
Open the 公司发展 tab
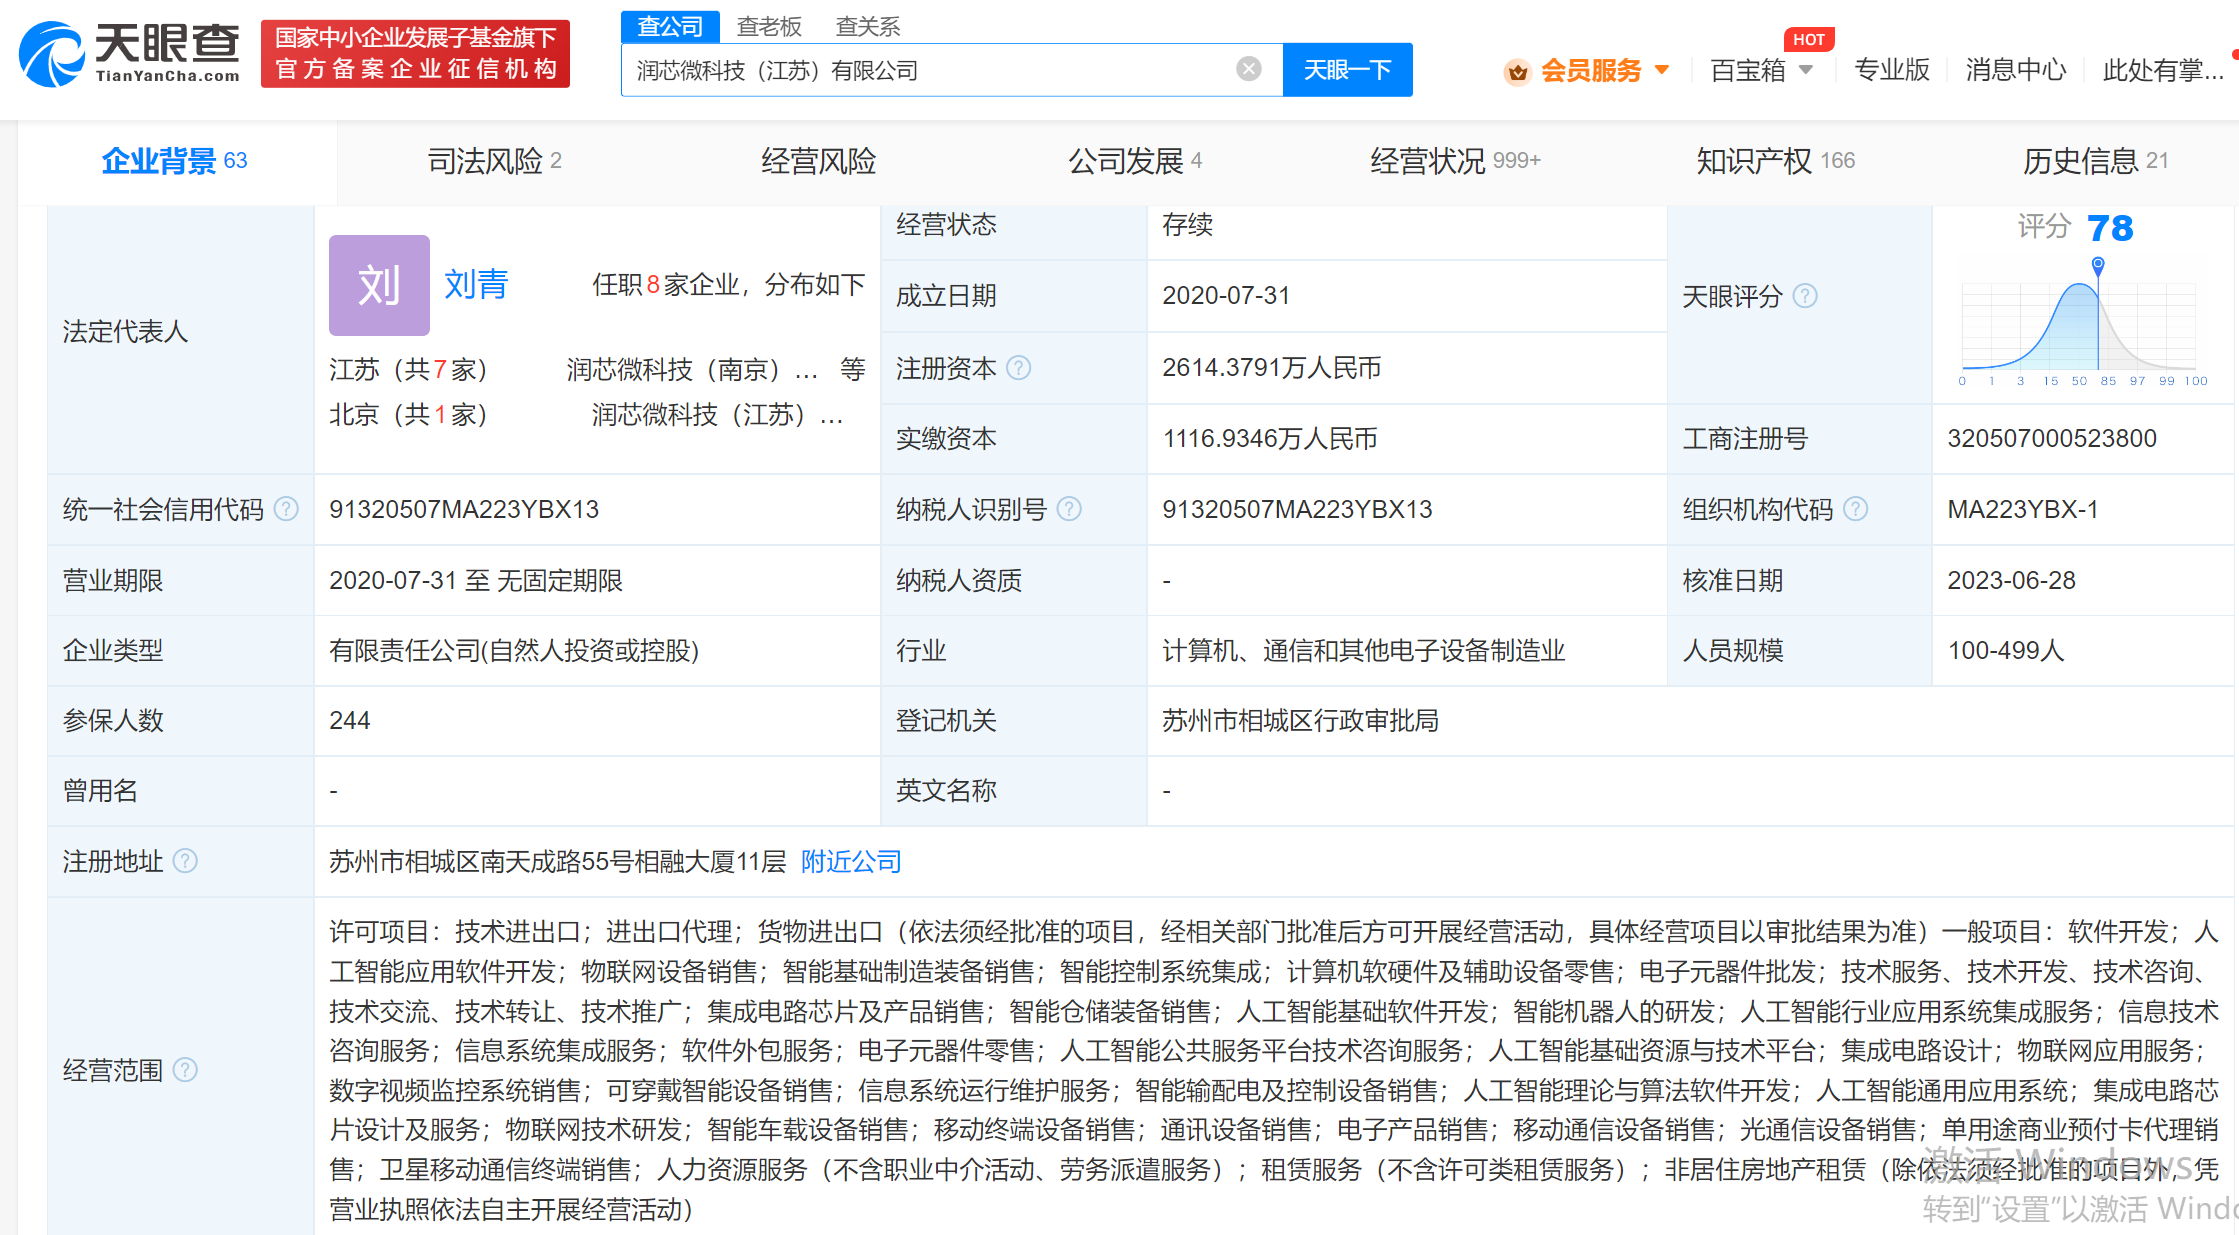pos(1135,161)
